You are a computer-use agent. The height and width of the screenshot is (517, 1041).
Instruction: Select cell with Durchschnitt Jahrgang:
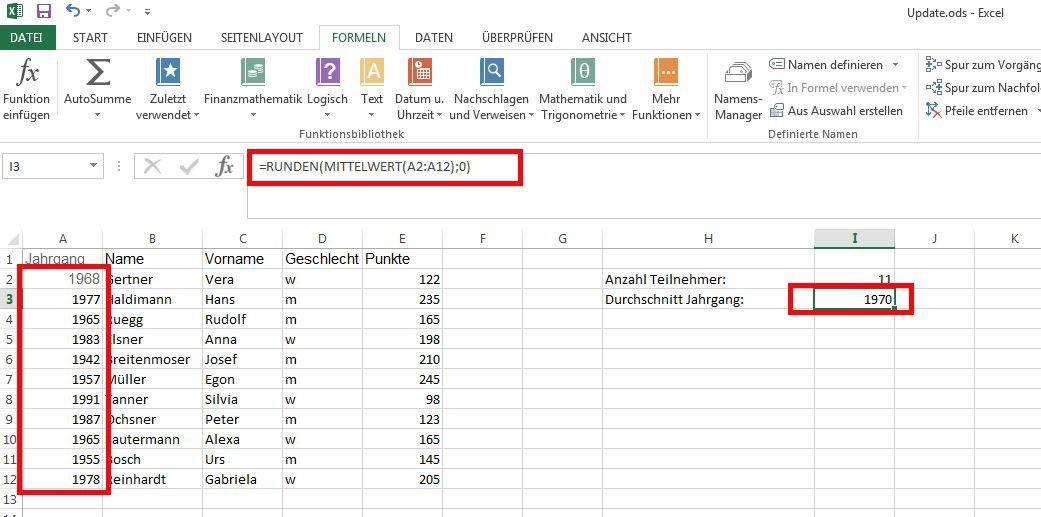click(x=708, y=300)
